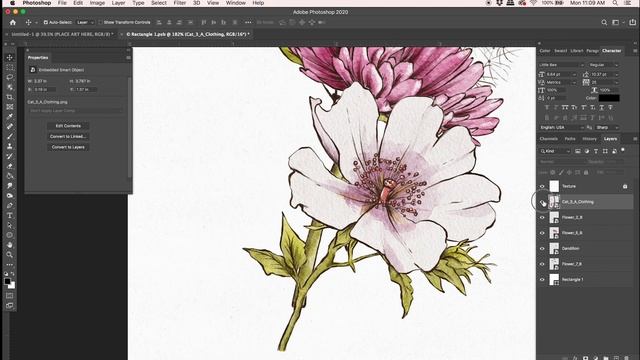Viewport: 640px width, 360px height.
Task: Click the Cat_3_A_Clothing layer thumbnail
Action: (x=554, y=202)
